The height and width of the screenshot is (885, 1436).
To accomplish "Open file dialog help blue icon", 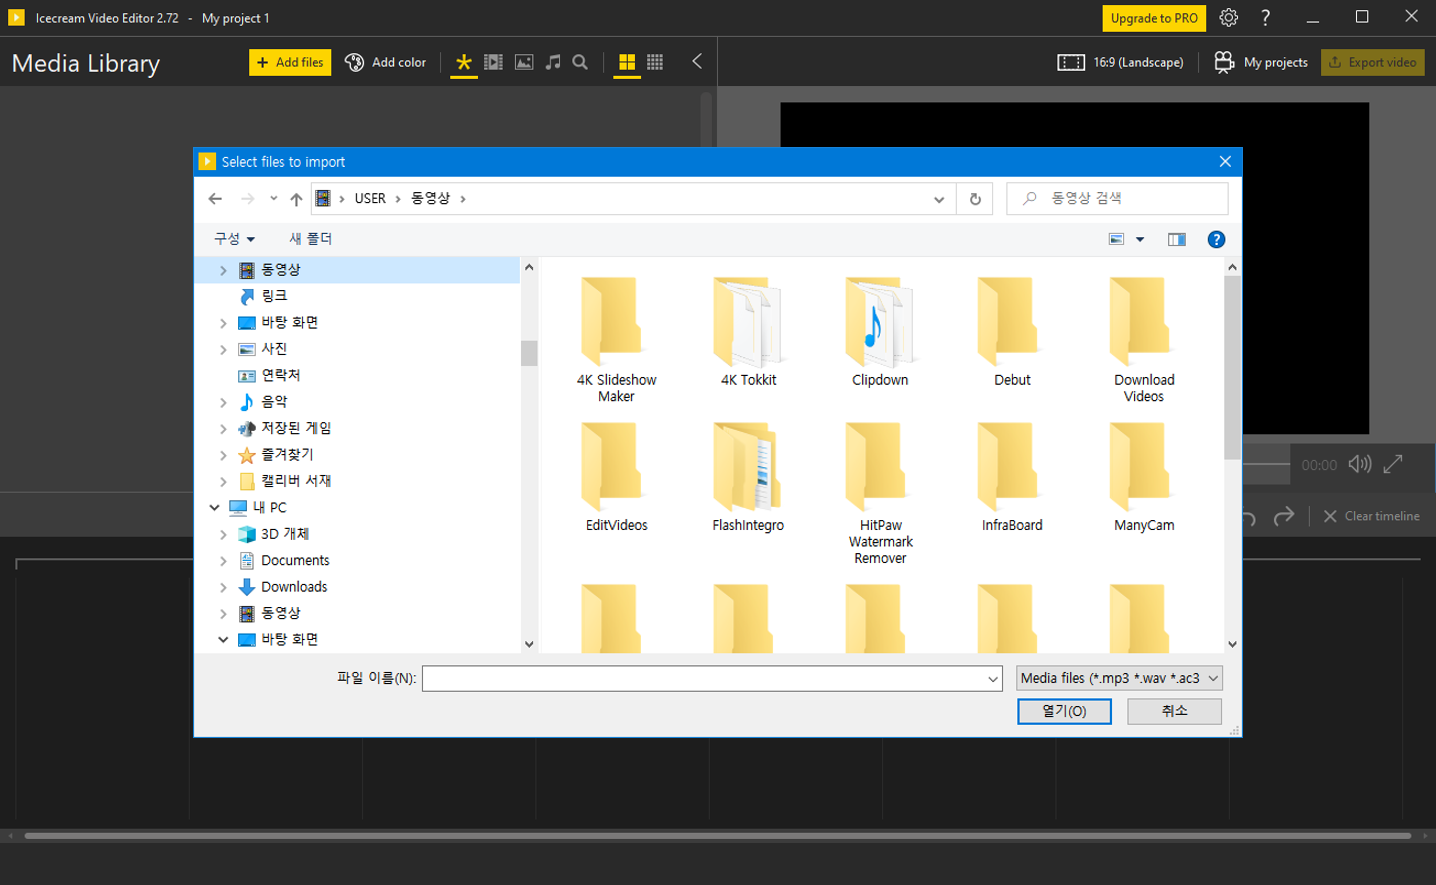I will click(1216, 239).
